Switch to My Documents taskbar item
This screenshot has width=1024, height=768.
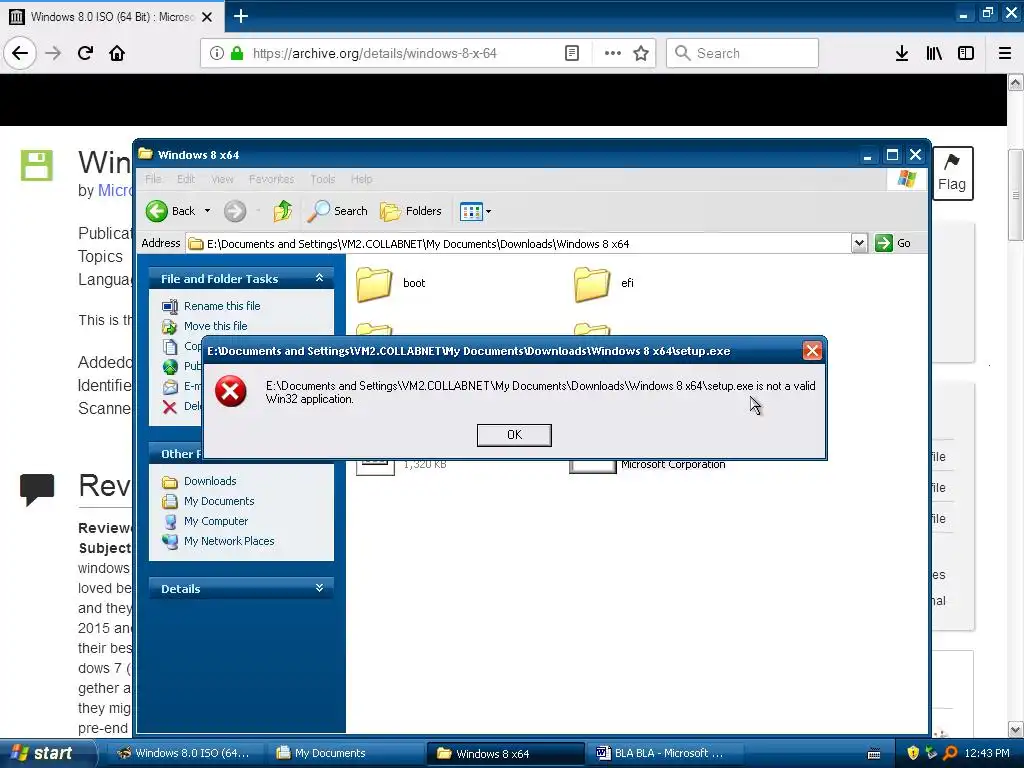point(344,753)
